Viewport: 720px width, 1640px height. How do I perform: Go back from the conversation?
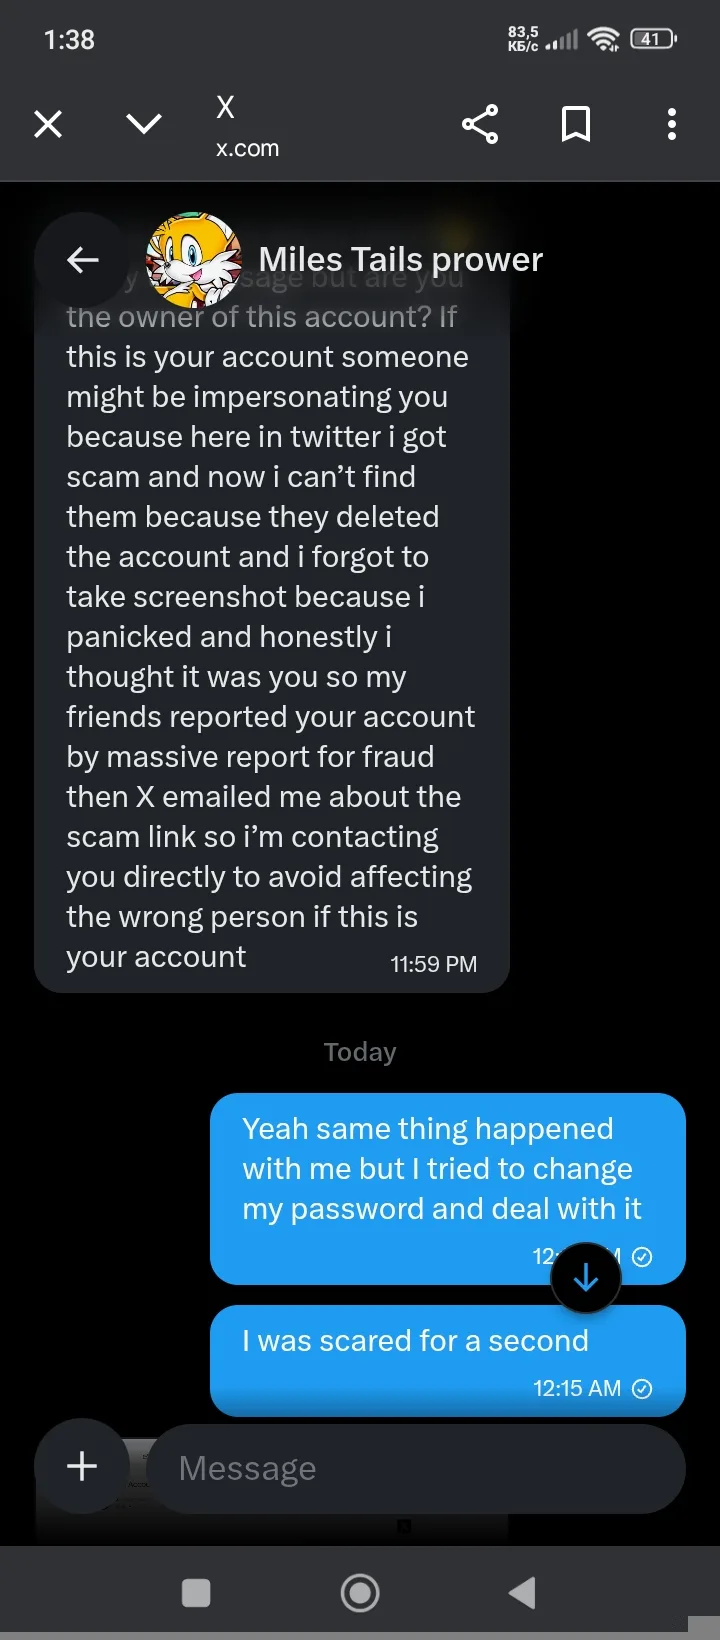pos(82,260)
